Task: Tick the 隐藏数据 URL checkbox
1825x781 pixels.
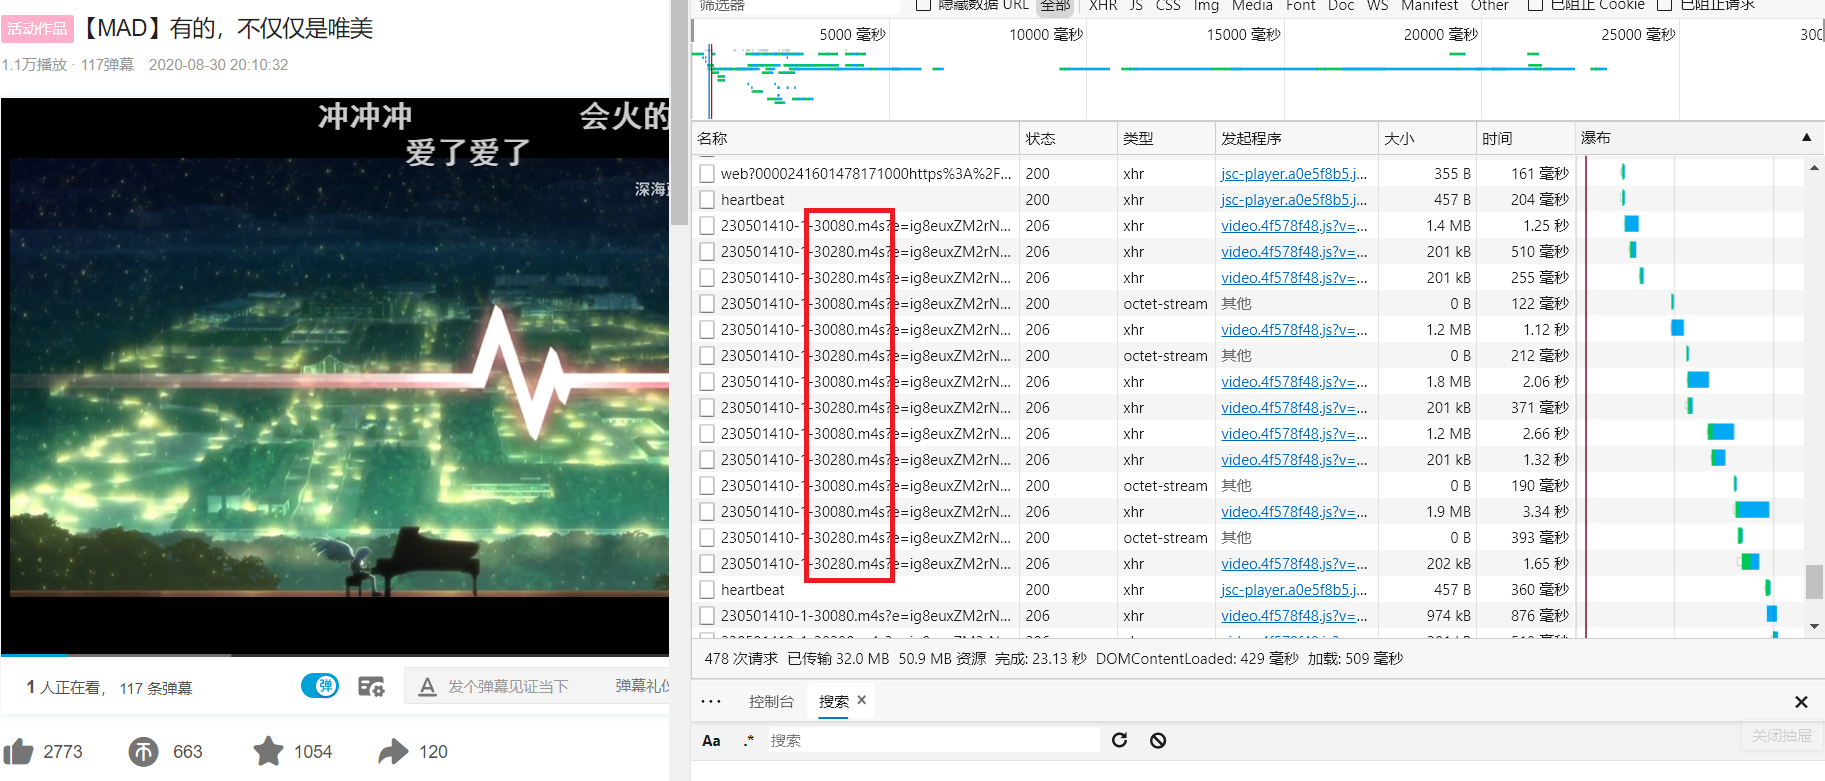Action: coord(923,5)
